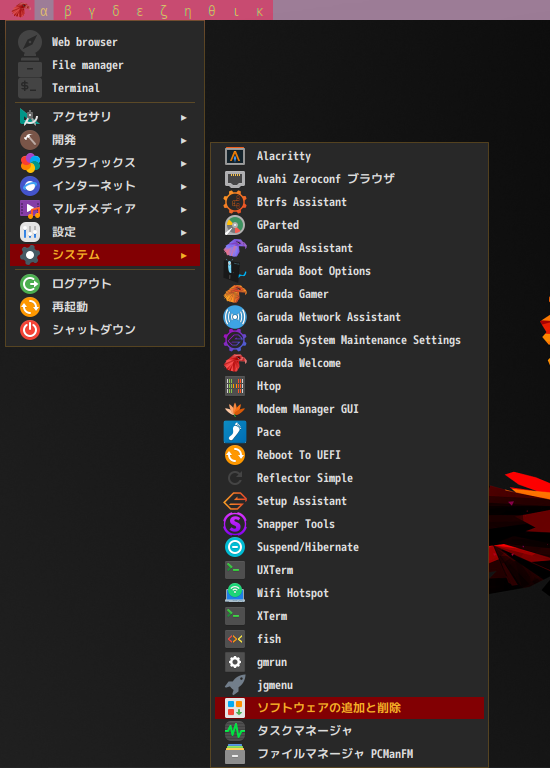
Task: Click the Snapper Tools icon
Action: point(235,525)
